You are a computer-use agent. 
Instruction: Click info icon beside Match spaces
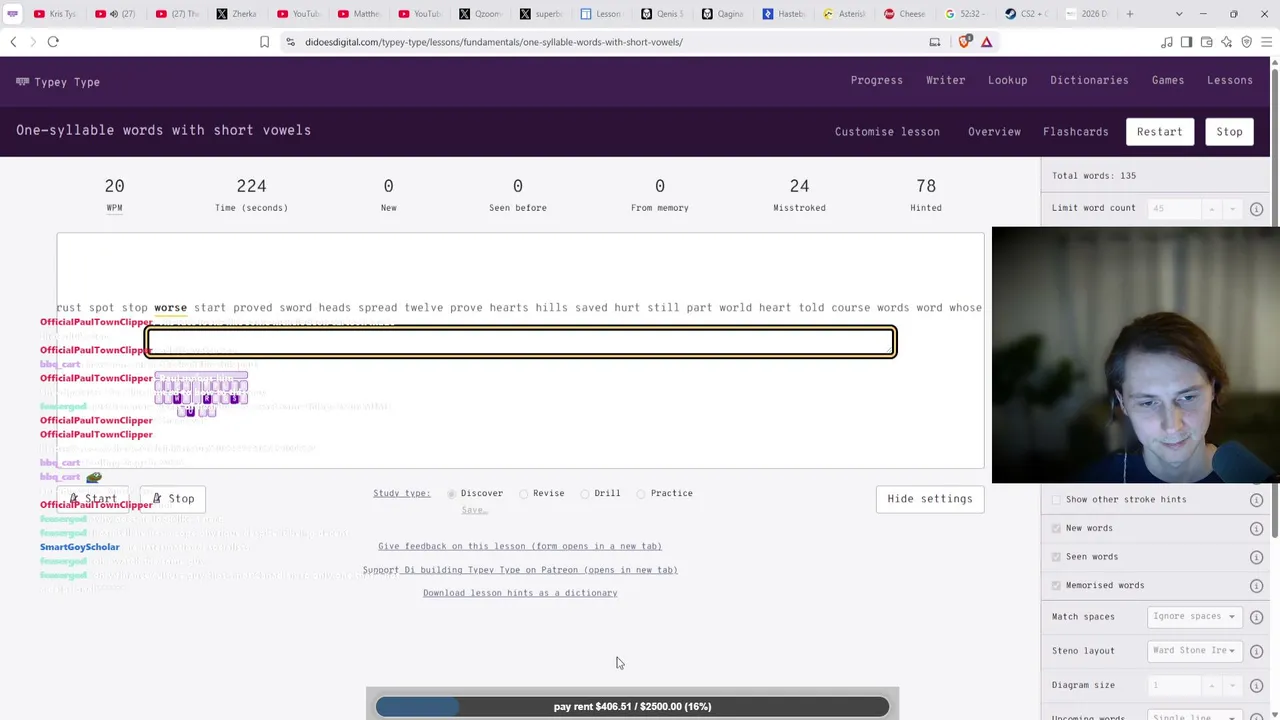(x=1256, y=617)
